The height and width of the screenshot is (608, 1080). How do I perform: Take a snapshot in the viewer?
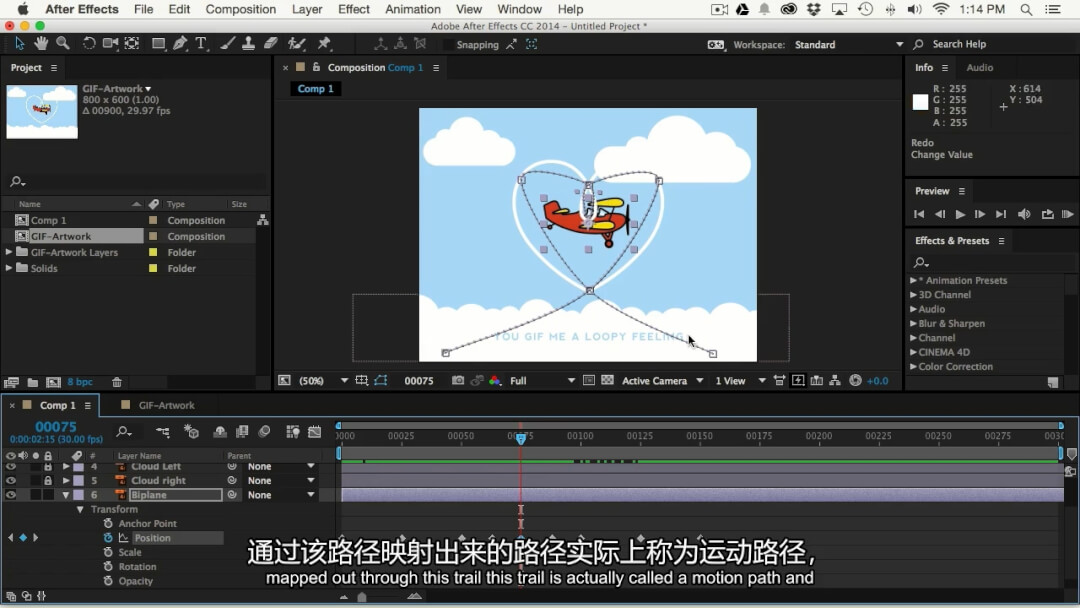(x=457, y=381)
